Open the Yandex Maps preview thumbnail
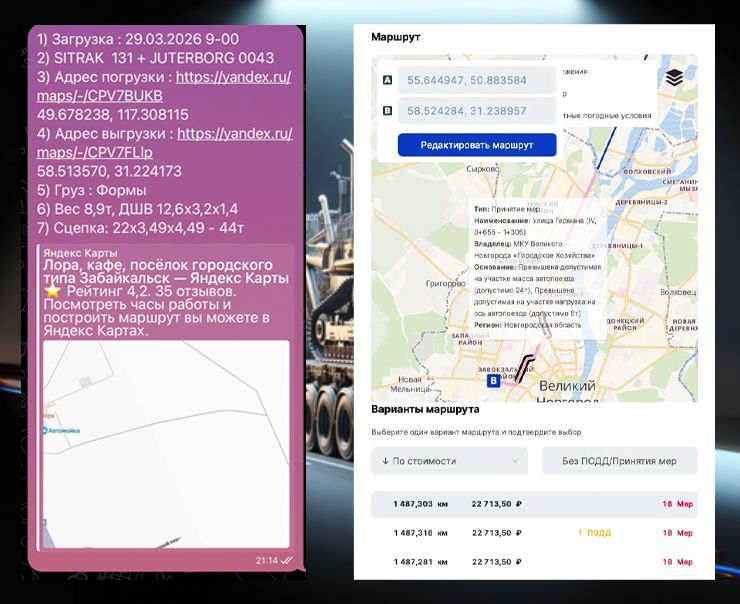 pyautogui.click(x=166, y=444)
